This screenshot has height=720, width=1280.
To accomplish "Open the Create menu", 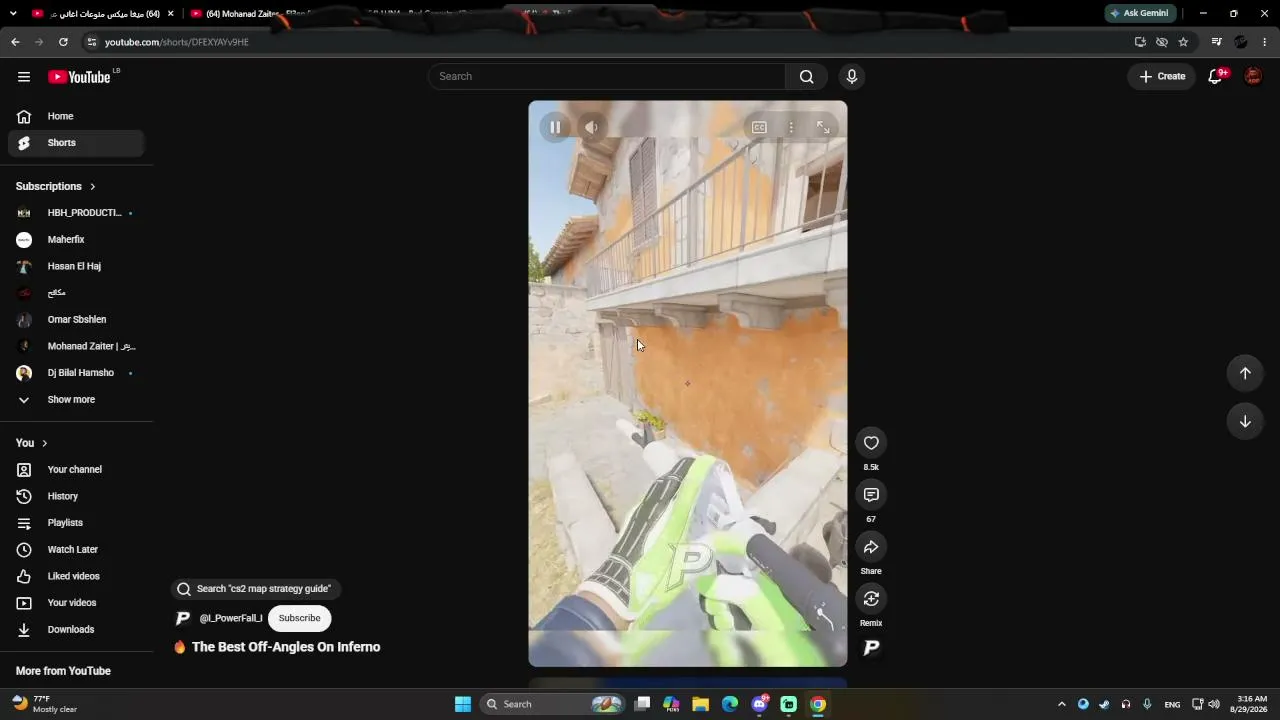I will (x=1162, y=77).
